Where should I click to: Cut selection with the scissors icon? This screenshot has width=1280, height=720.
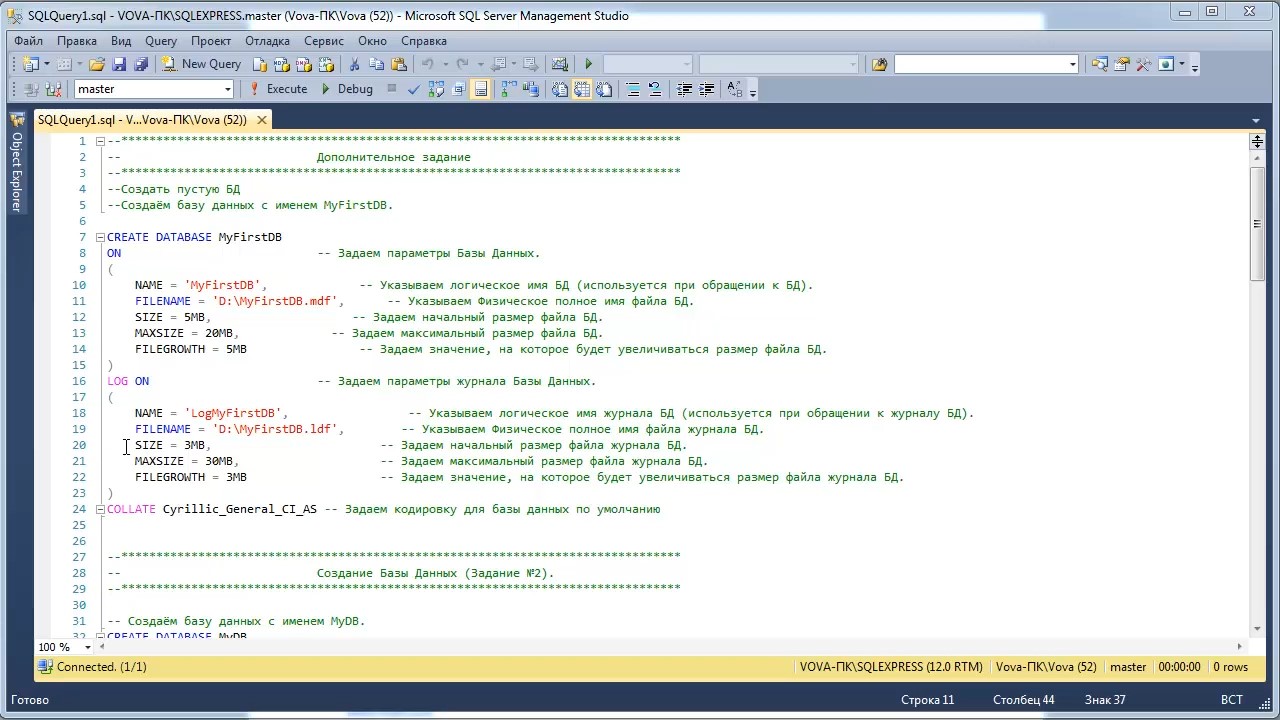point(354,64)
